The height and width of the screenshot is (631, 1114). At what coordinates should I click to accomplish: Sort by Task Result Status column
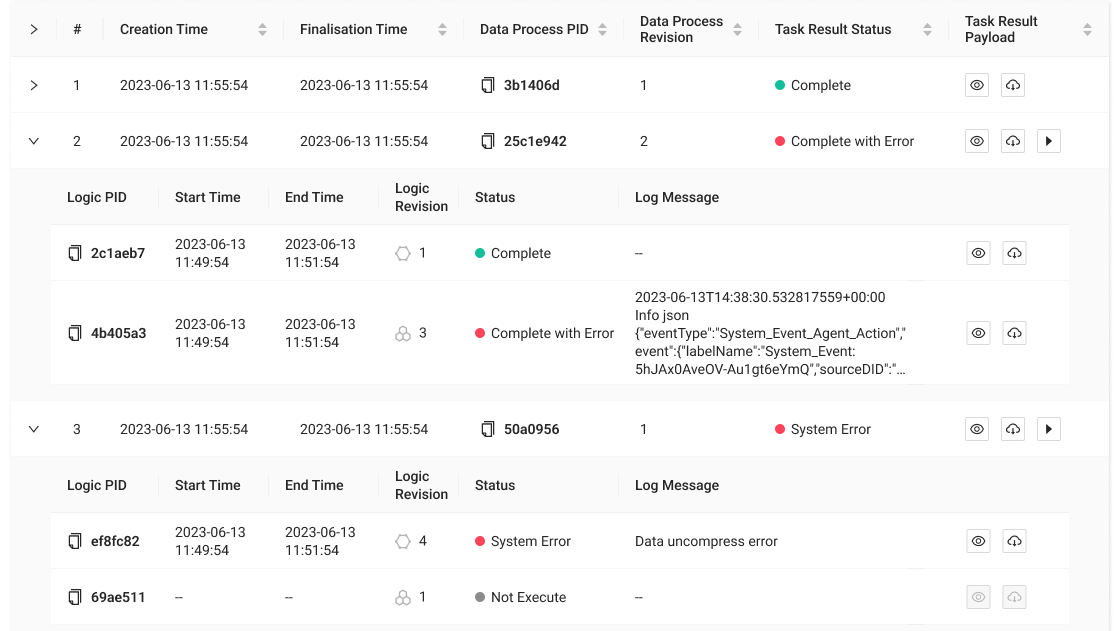927,30
